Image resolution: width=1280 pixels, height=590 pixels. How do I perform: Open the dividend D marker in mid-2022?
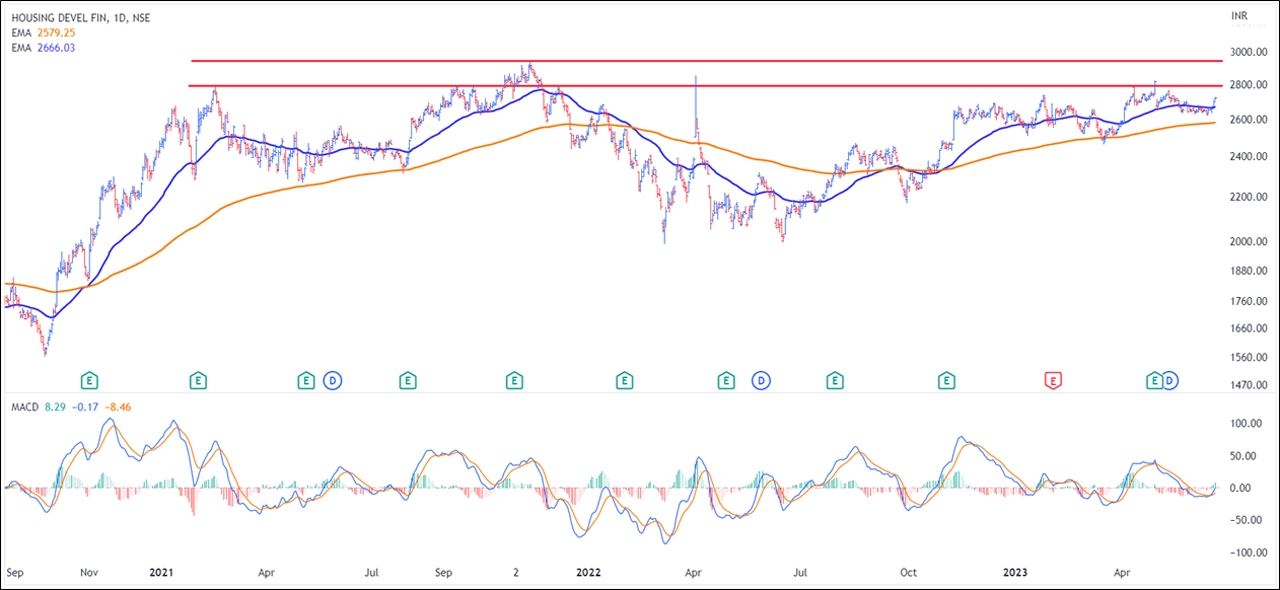point(762,380)
